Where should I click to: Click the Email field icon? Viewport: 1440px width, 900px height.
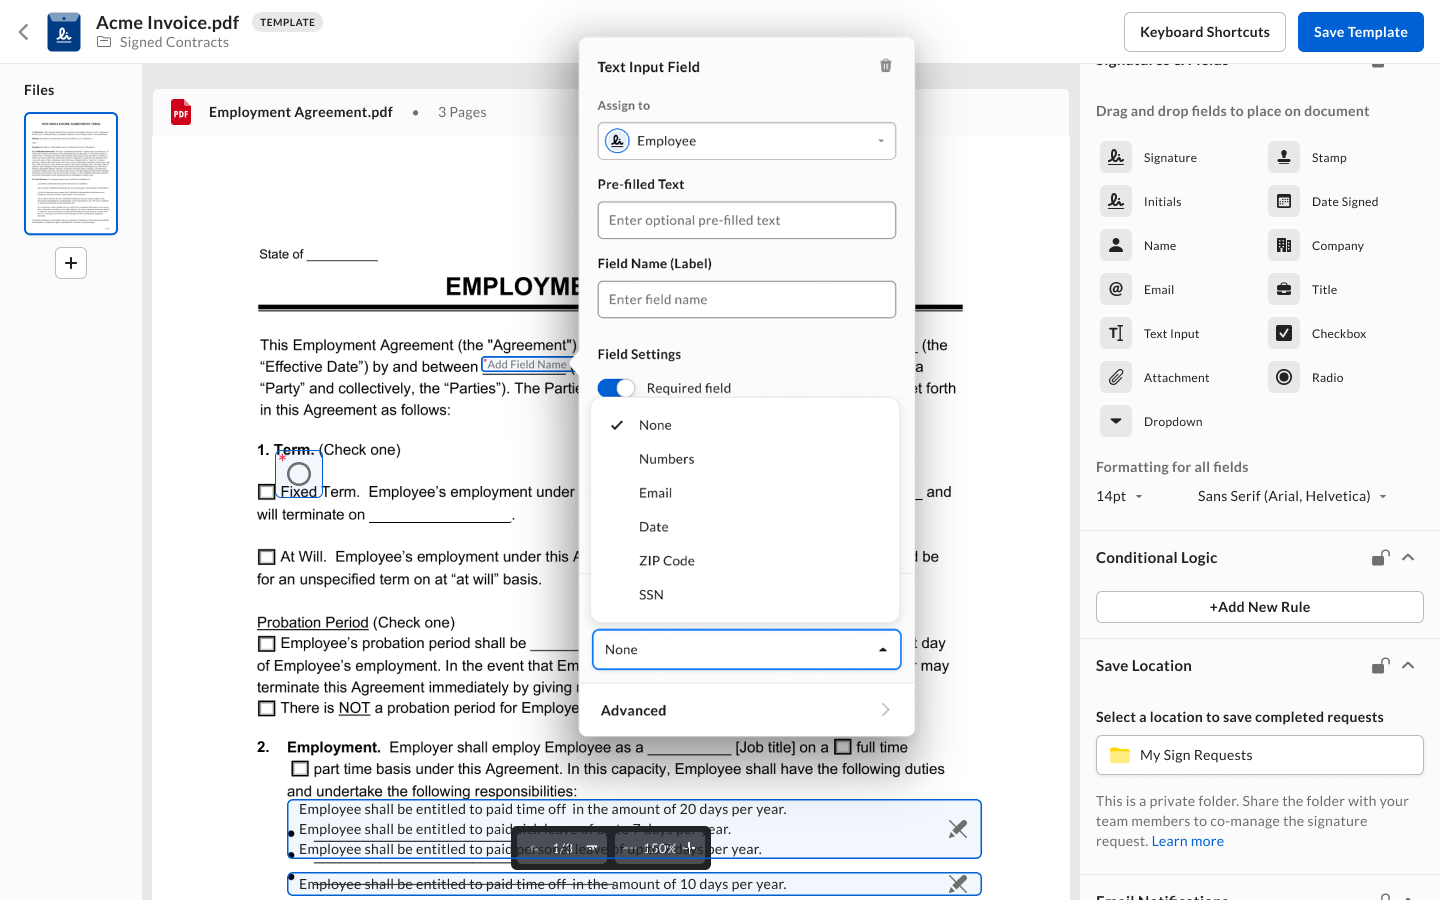pyautogui.click(x=1116, y=289)
